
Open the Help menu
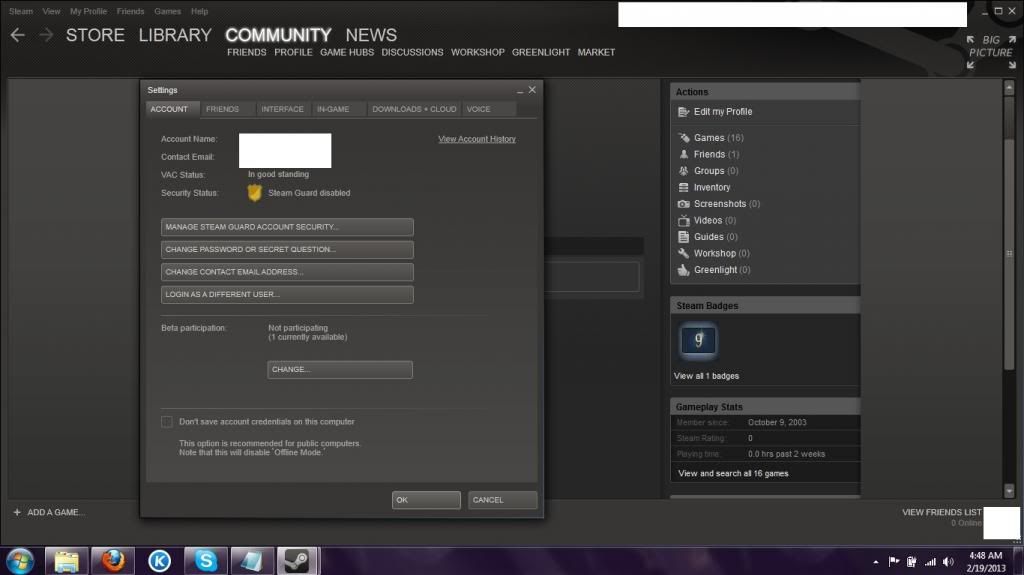[x=199, y=11]
